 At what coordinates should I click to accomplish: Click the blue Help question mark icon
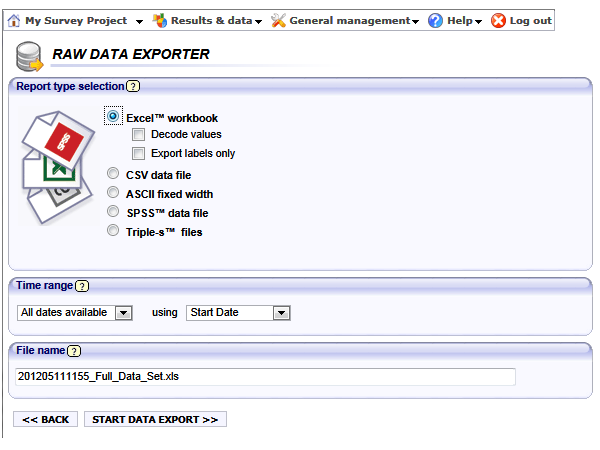tap(435, 20)
